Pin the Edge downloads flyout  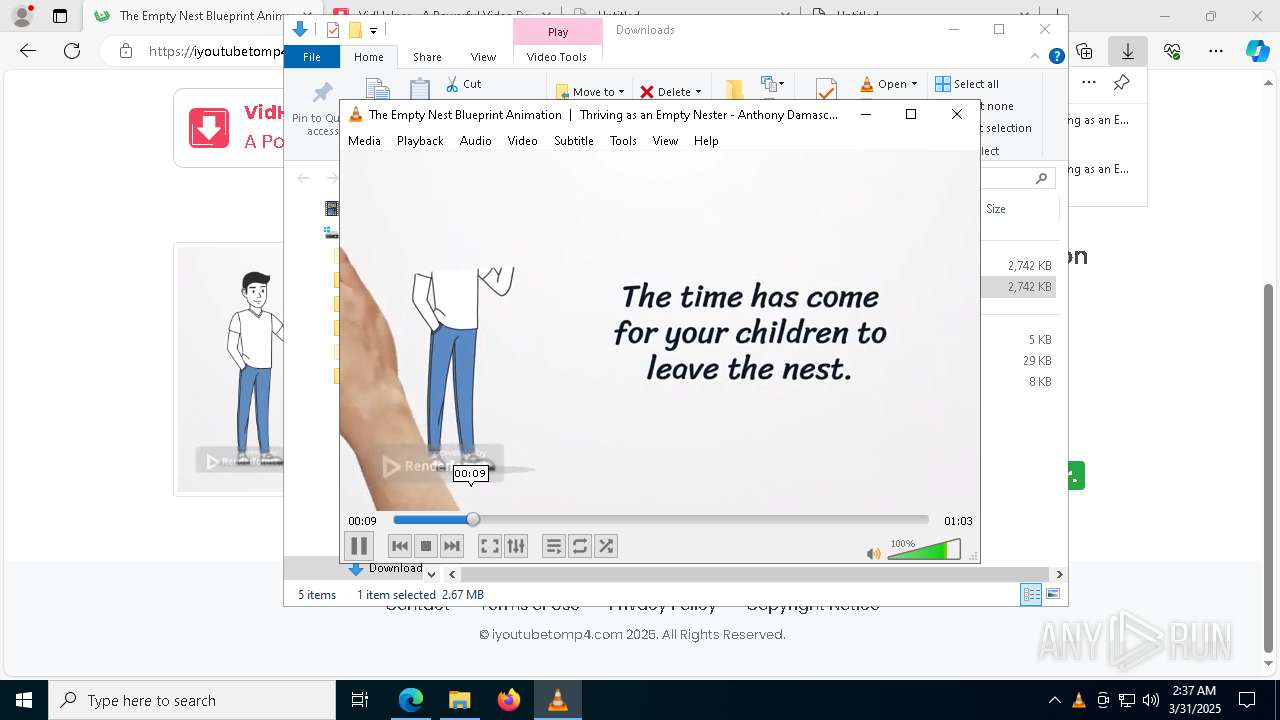click(x=1122, y=83)
